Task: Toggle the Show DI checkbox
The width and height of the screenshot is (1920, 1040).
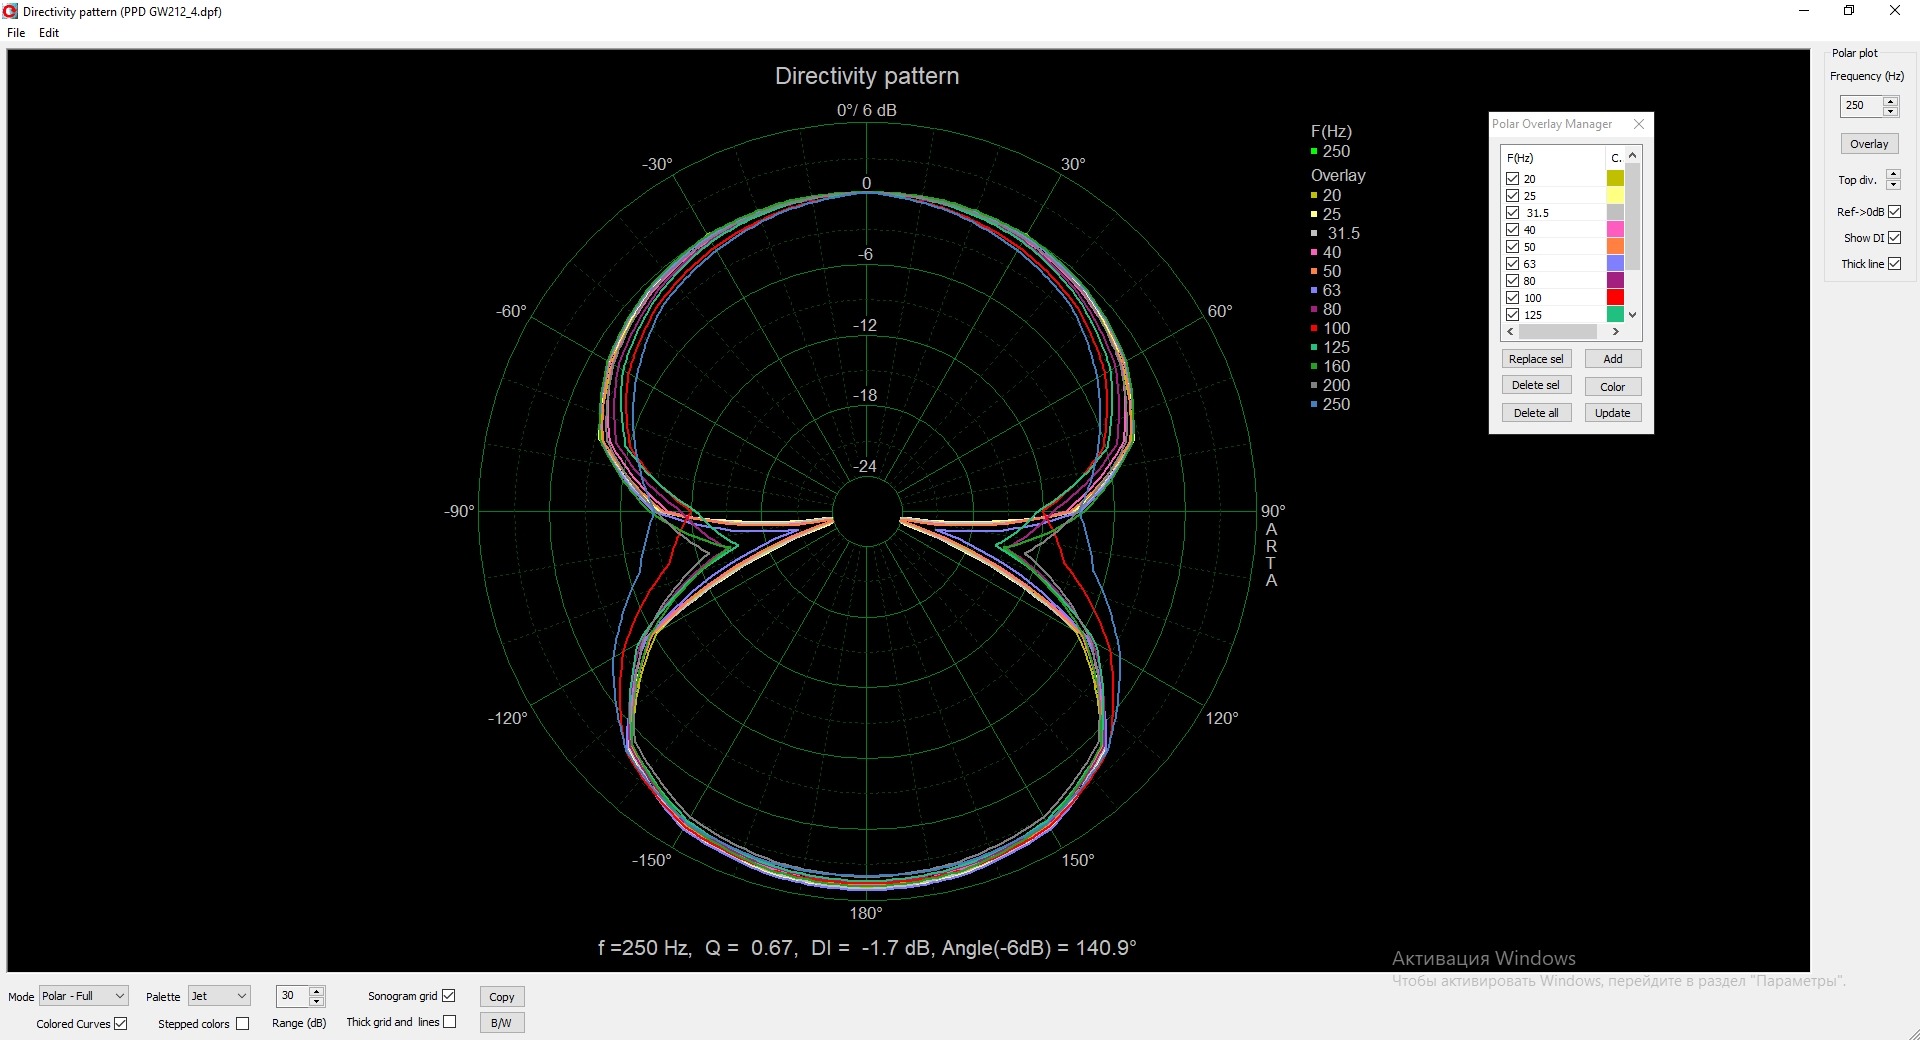Action: click(x=1894, y=238)
